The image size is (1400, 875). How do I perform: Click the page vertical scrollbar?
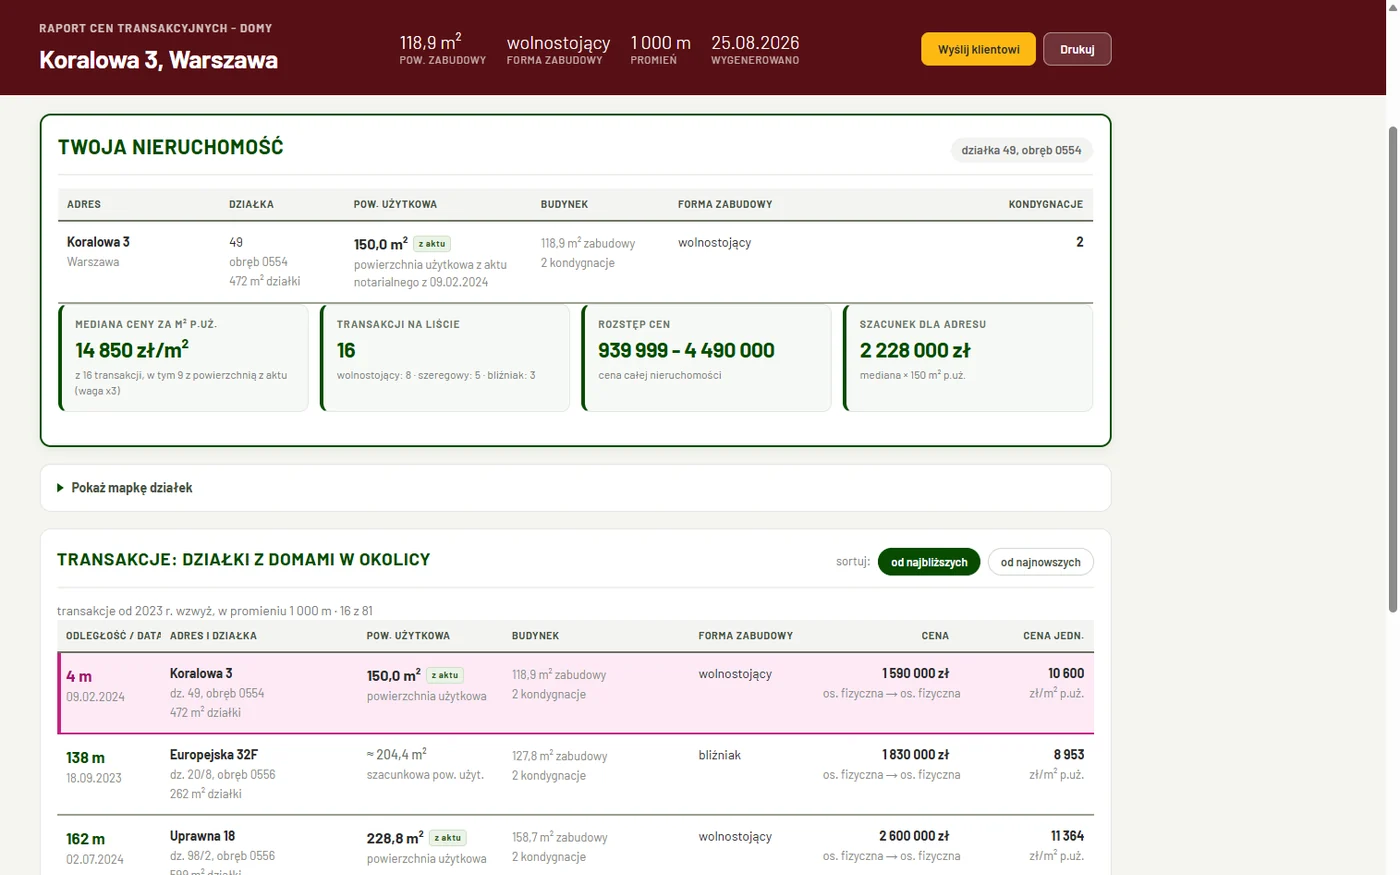pyautogui.click(x=1392, y=370)
